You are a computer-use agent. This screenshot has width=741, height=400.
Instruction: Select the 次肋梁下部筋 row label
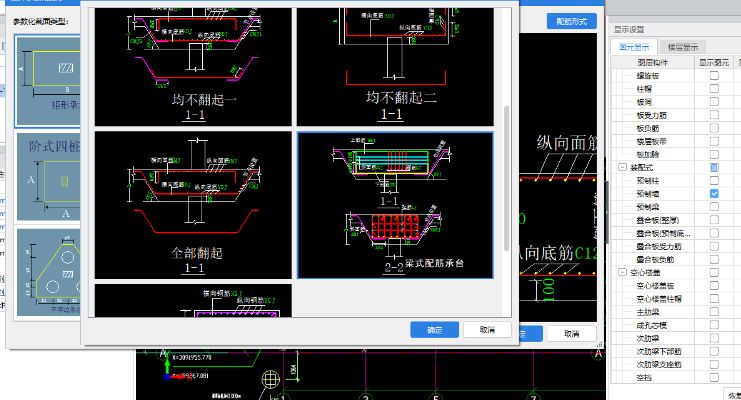click(x=659, y=351)
